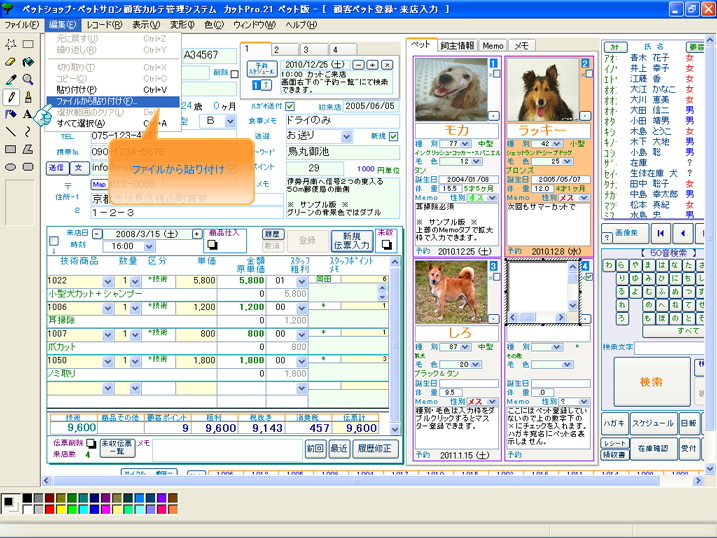Viewport: 717px width, 538px height.
Task: Click the small question mark help icon
Action: tap(607, 238)
